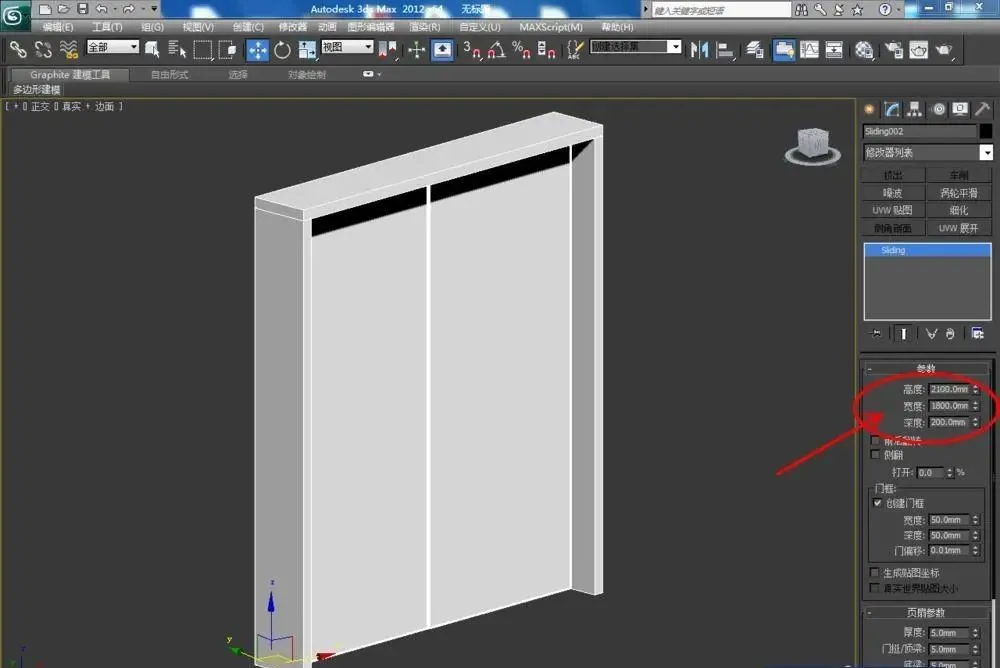Enable the 生成贴图坐标 checkbox
Viewport: 1000px width, 668px height.
pyautogui.click(x=874, y=572)
